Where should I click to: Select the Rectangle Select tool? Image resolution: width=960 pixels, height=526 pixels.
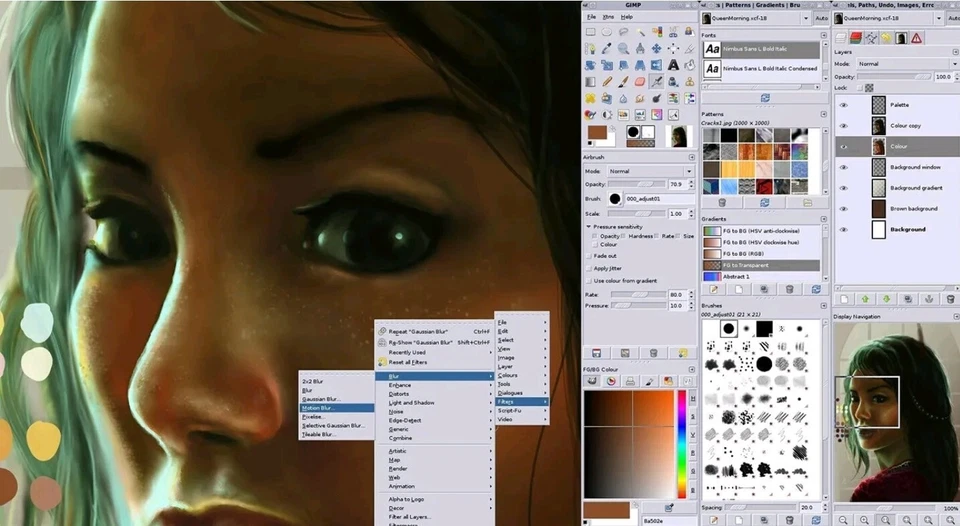[591, 32]
